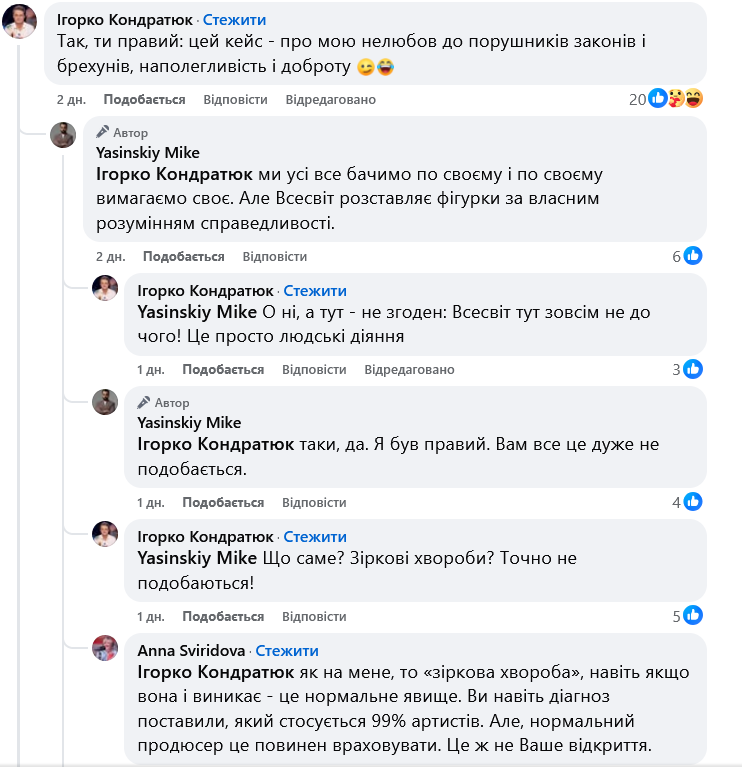Follow Ігорко Кондратюк via top 'Стежити' link
This screenshot has width=742, height=767.
pos(234,20)
